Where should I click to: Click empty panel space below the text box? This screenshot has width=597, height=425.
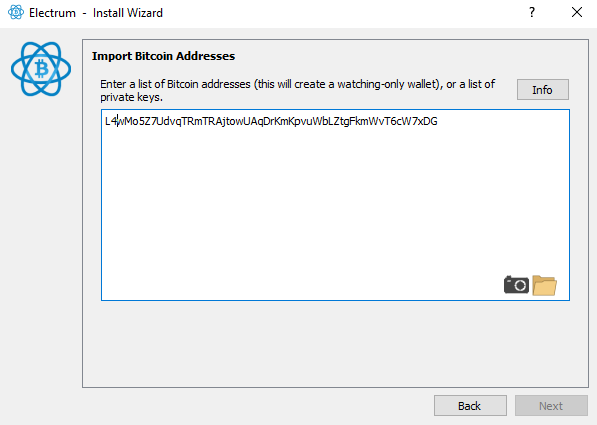pyautogui.click(x=335, y=343)
